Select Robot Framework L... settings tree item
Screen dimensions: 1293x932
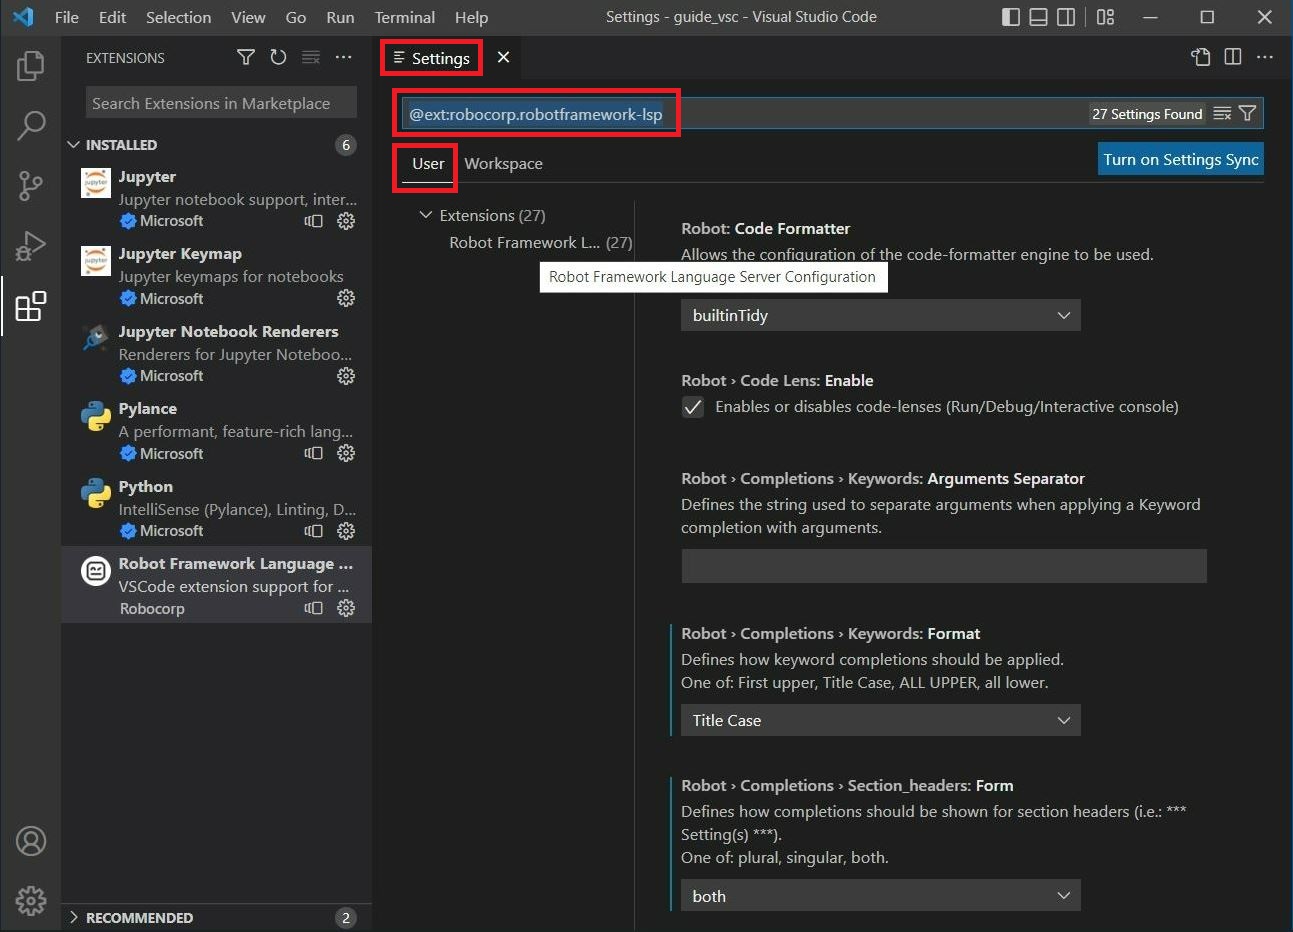540,242
